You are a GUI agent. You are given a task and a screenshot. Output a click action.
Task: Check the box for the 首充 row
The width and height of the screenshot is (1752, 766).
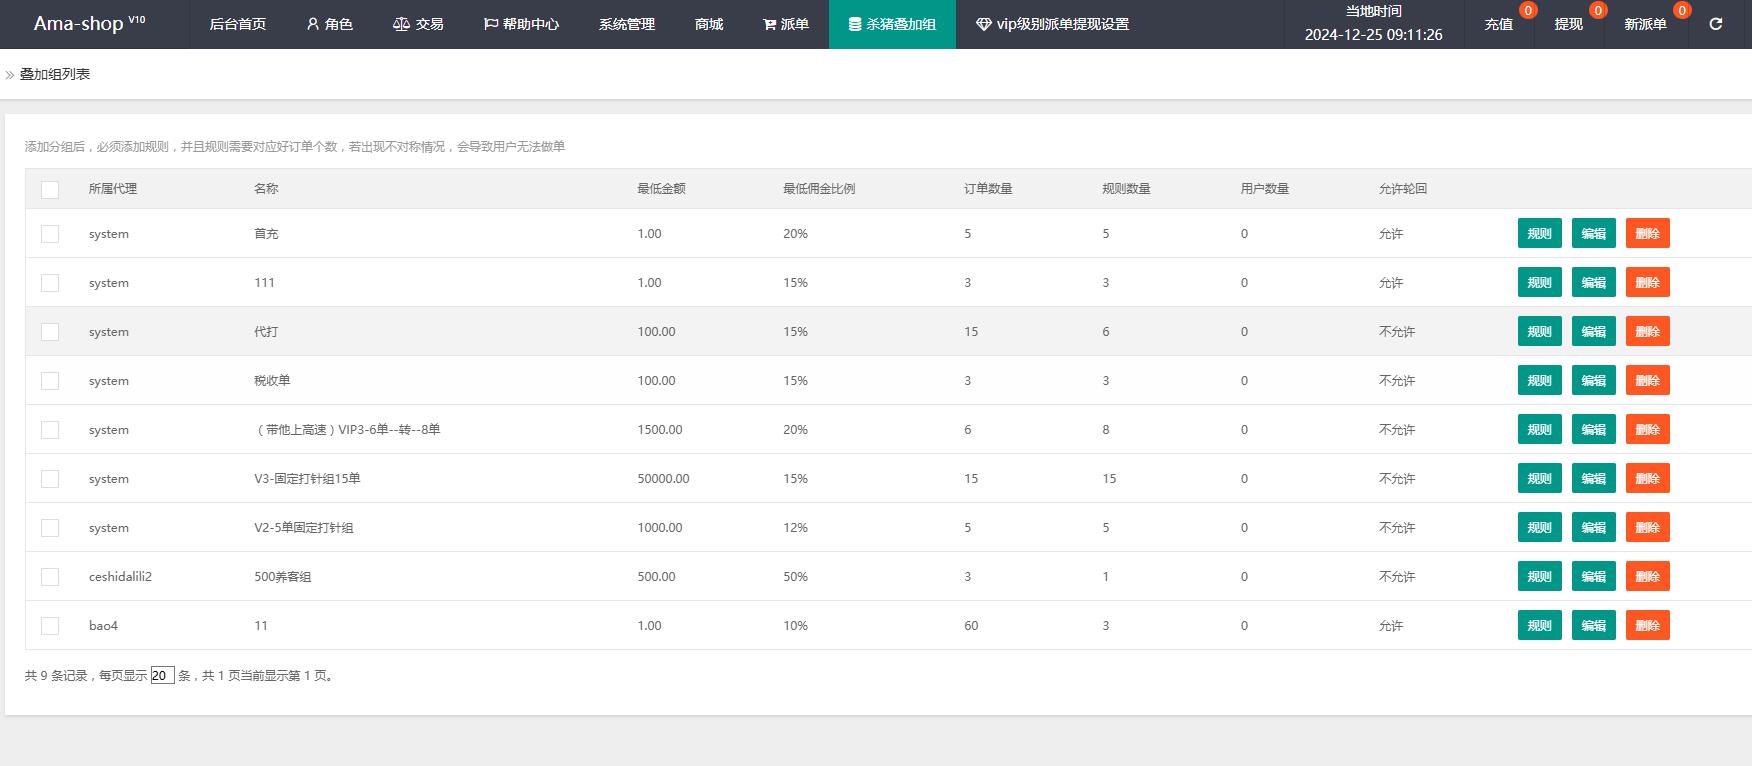click(50, 234)
